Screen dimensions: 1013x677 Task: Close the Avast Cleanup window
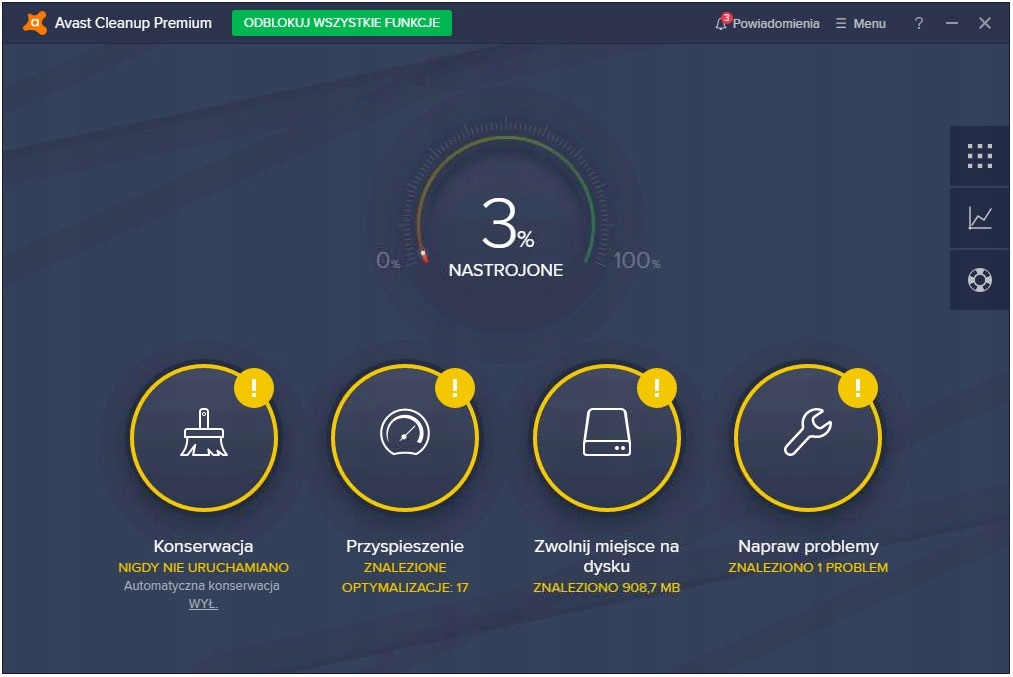[985, 23]
